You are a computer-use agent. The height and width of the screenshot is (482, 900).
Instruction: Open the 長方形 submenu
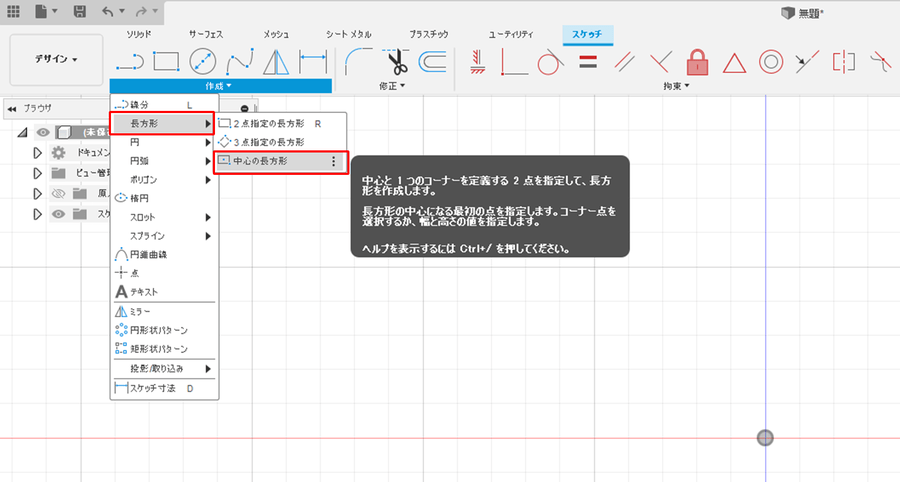coord(163,123)
